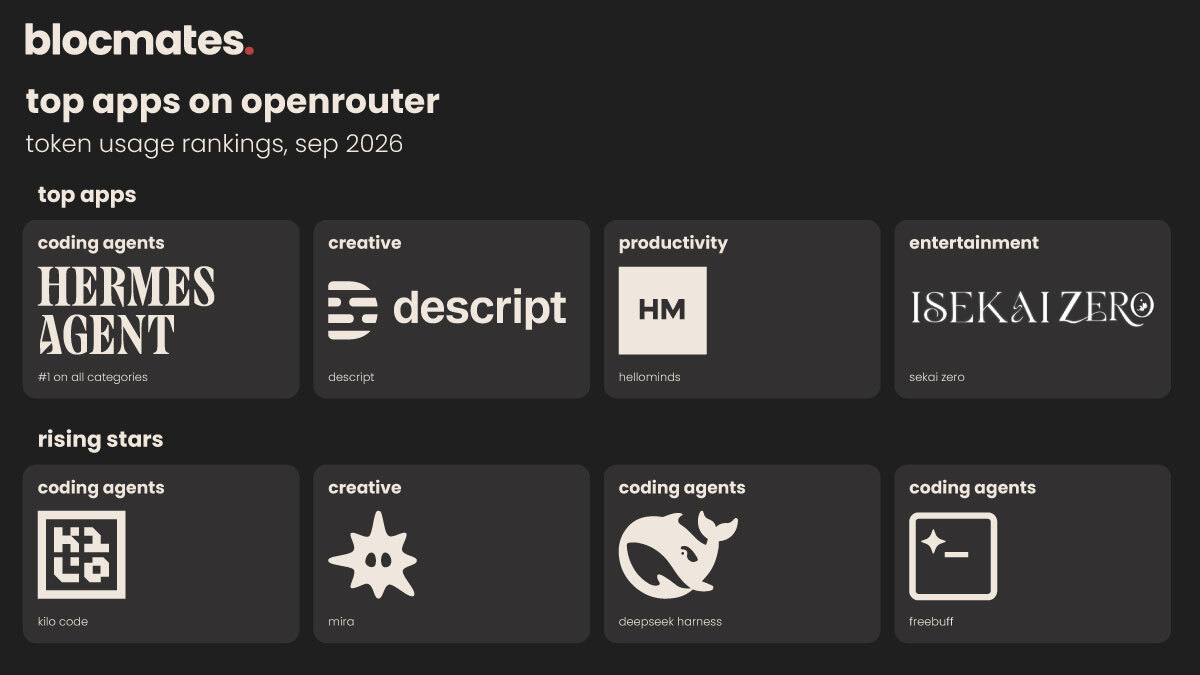Image resolution: width=1200 pixels, height=675 pixels.
Task: Open the HM hellominds square logo
Action: pos(662,310)
